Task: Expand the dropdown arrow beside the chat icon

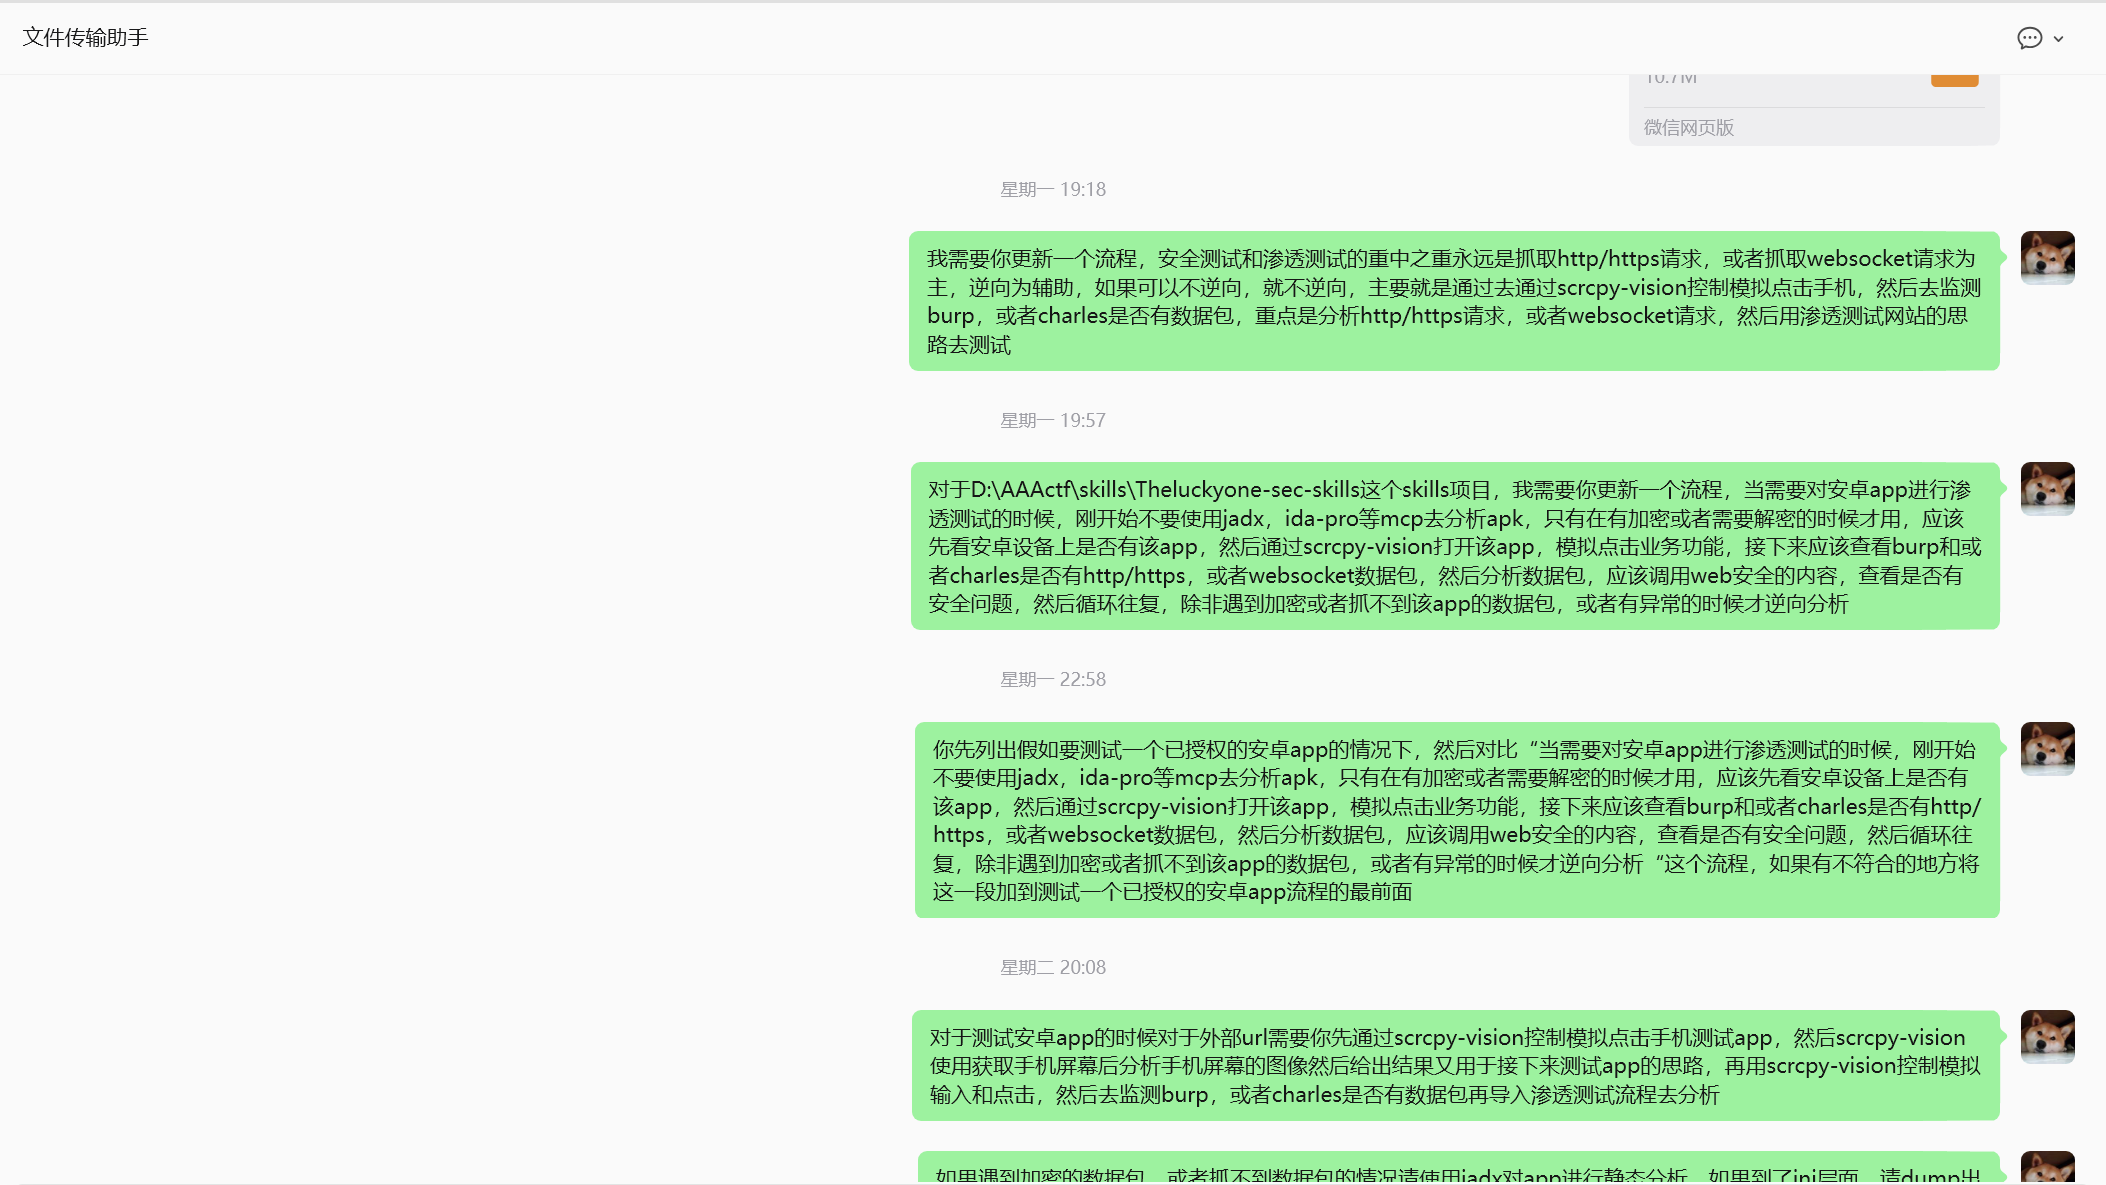Action: pos(2058,39)
